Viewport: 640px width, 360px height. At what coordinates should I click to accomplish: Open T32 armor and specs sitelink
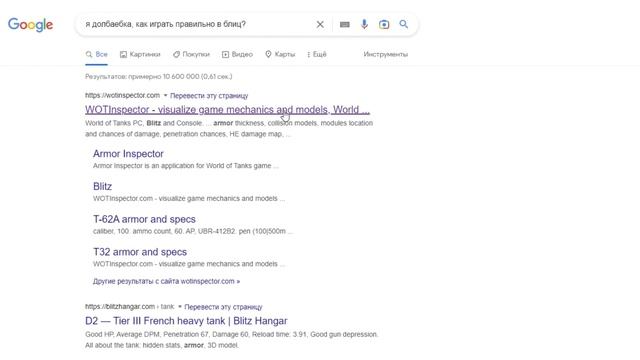click(x=140, y=252)
